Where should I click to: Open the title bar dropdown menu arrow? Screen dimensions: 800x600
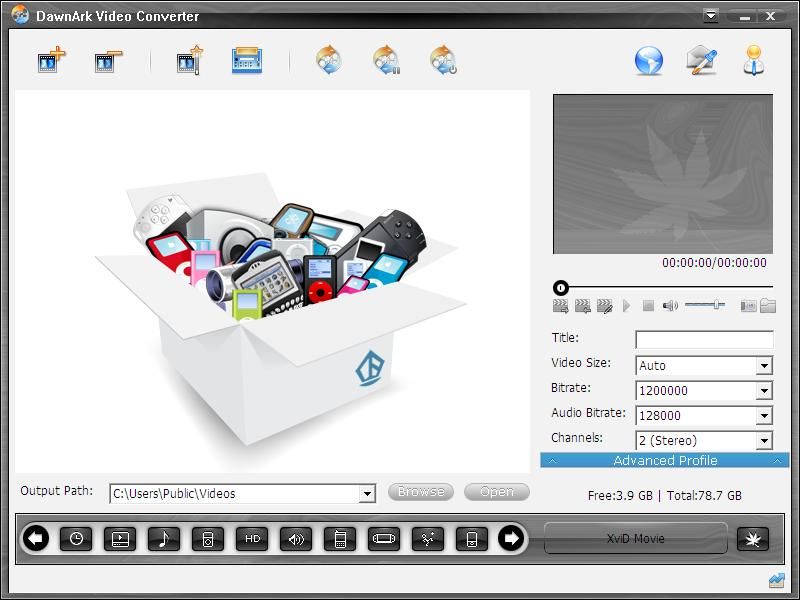click(x=711, y=16)
